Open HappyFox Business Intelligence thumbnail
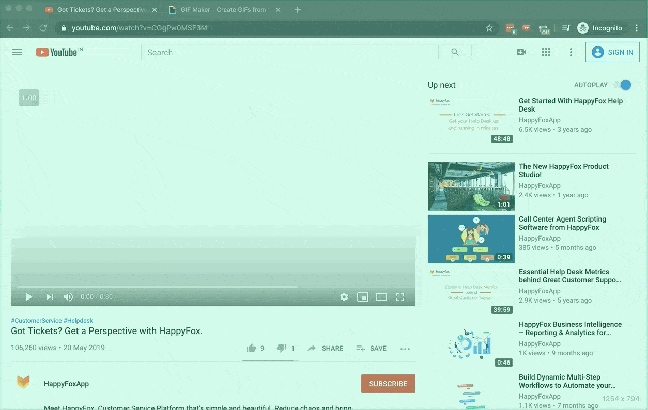 click(471, 344)
